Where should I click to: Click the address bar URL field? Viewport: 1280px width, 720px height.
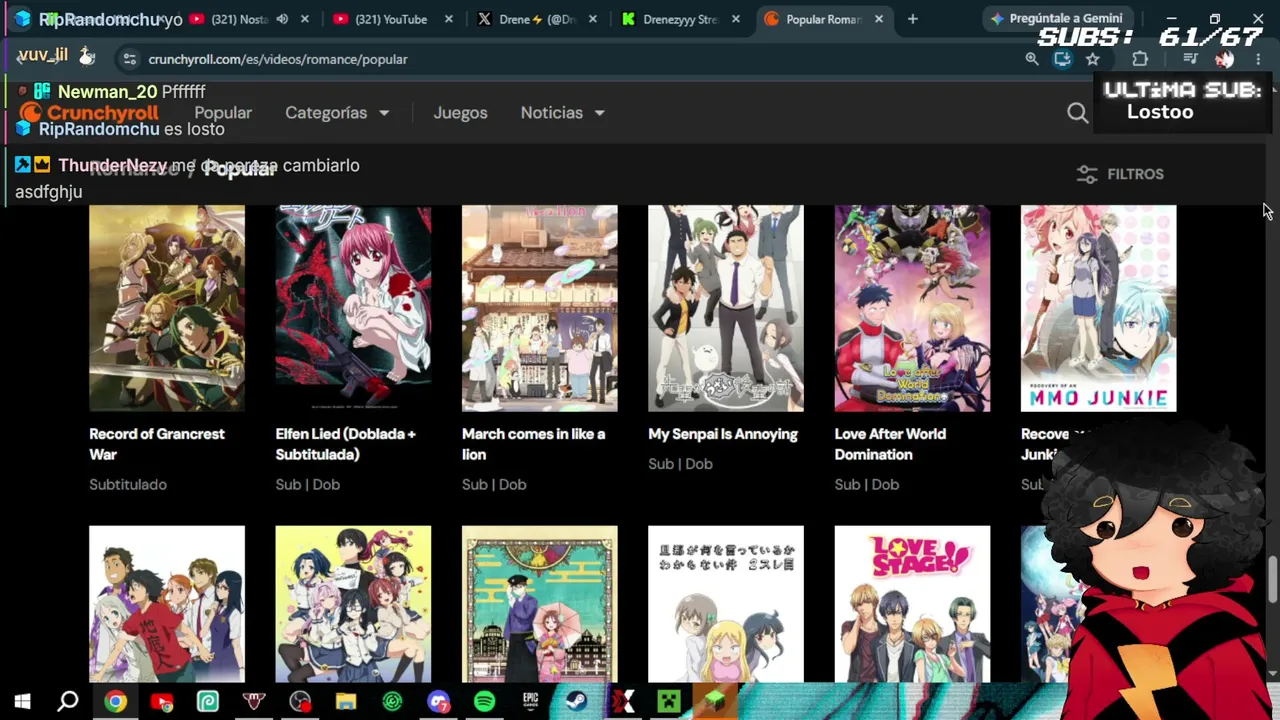tap(560, 59)
